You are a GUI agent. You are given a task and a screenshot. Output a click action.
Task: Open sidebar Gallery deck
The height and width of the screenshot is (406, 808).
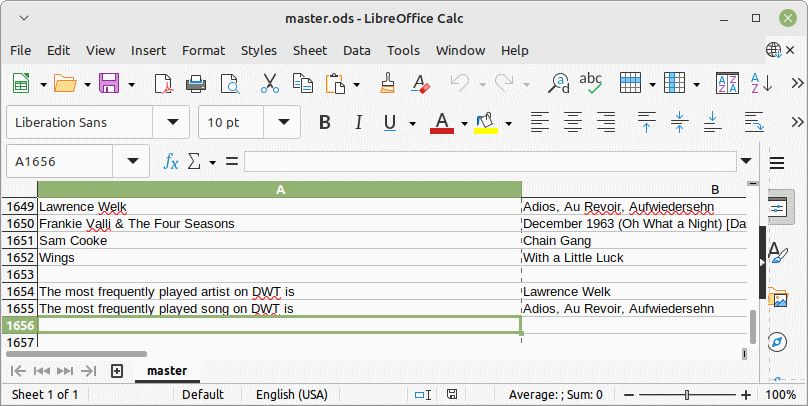pyautogui.click(x=777, y=297)
